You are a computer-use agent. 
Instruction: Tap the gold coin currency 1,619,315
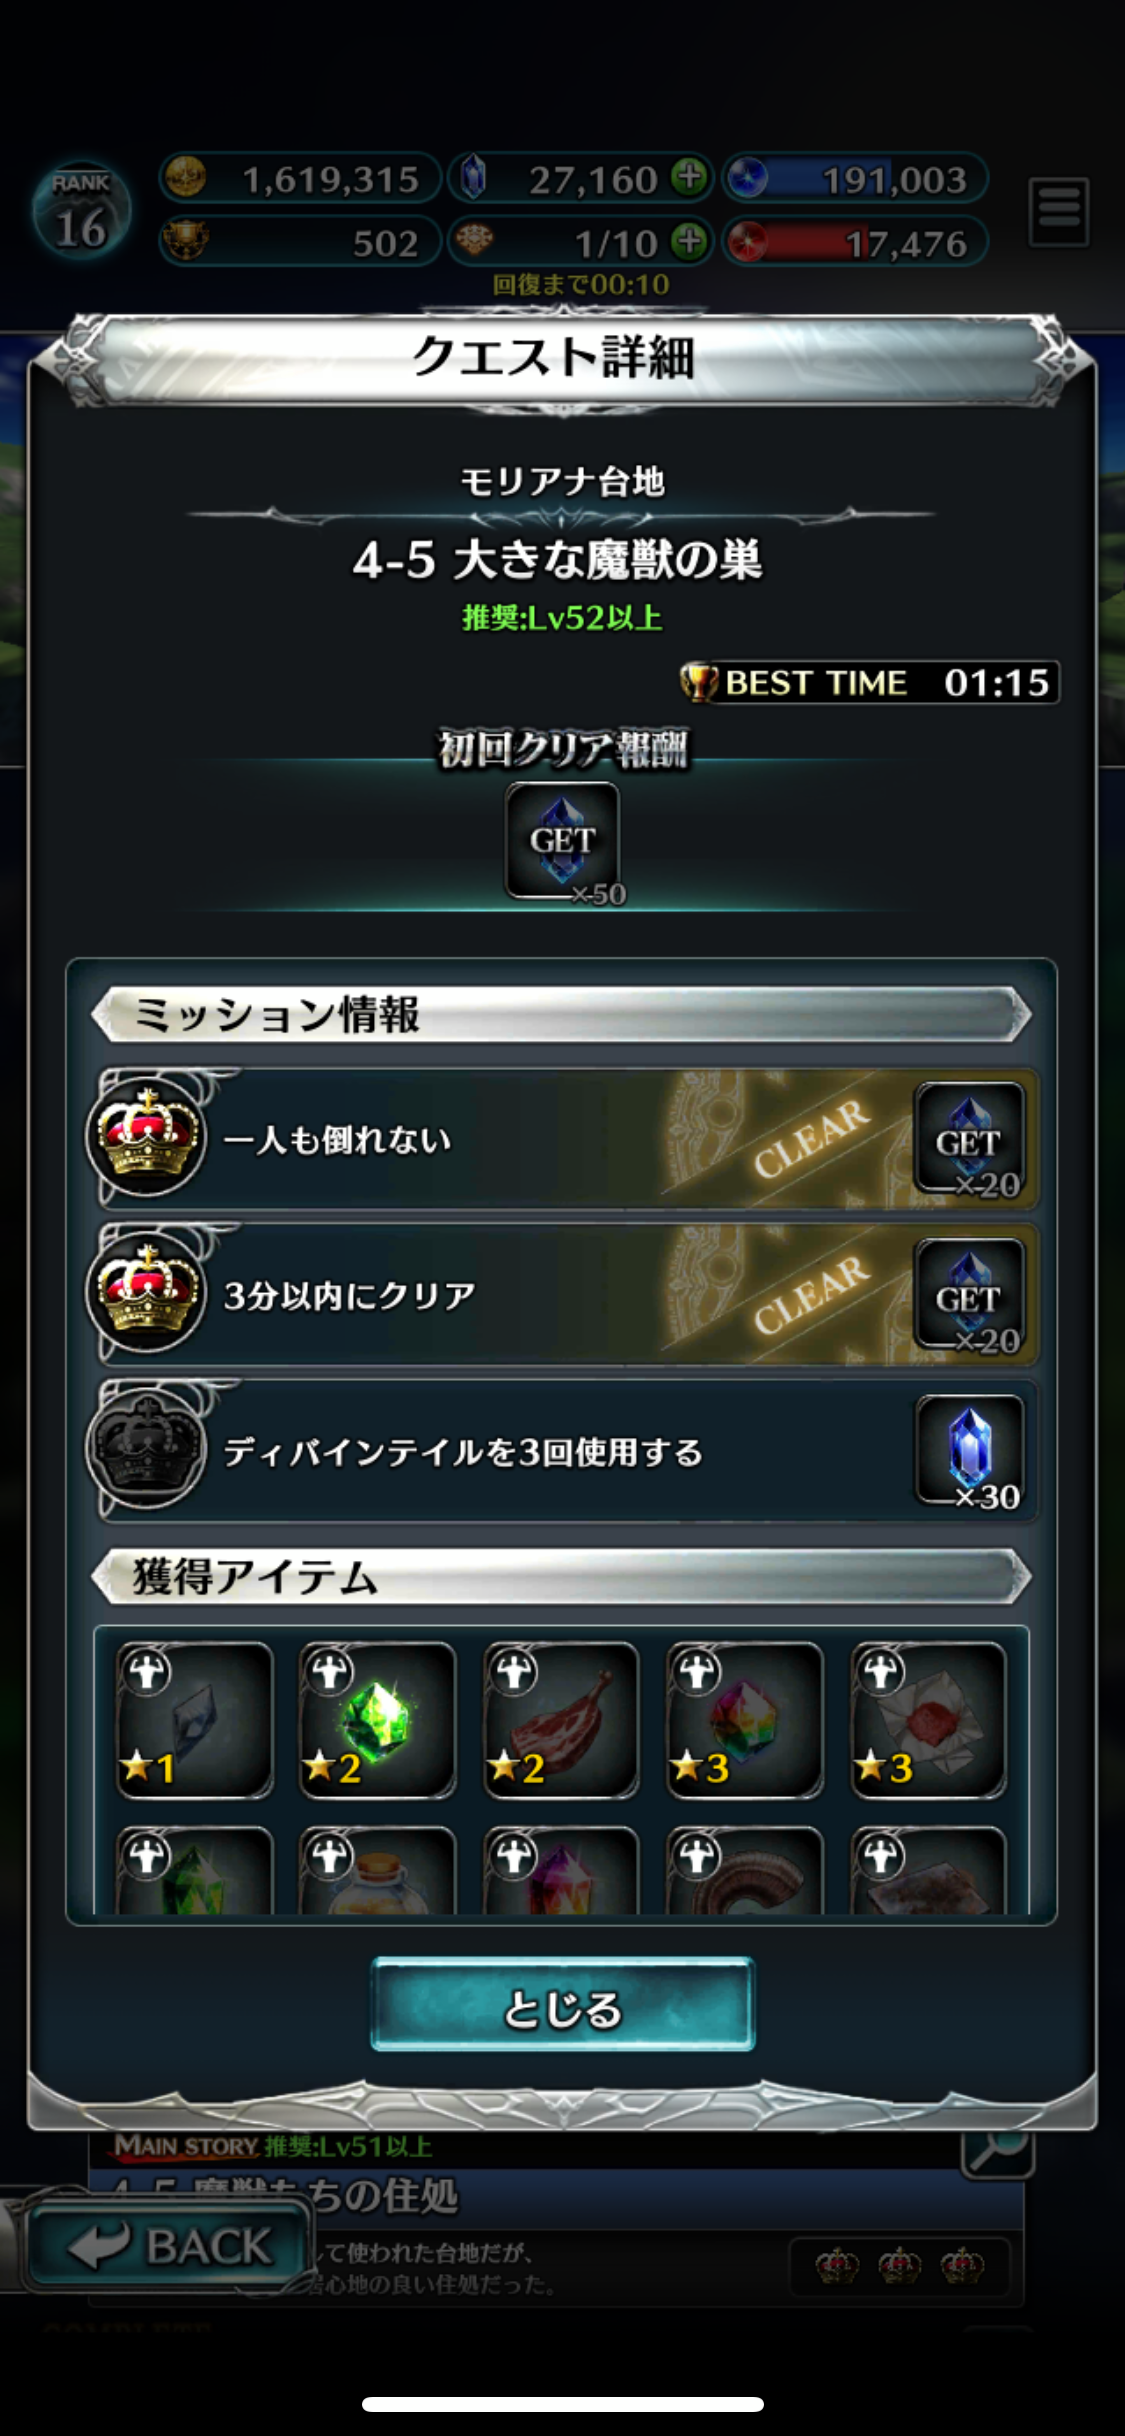tap(300, 179)
